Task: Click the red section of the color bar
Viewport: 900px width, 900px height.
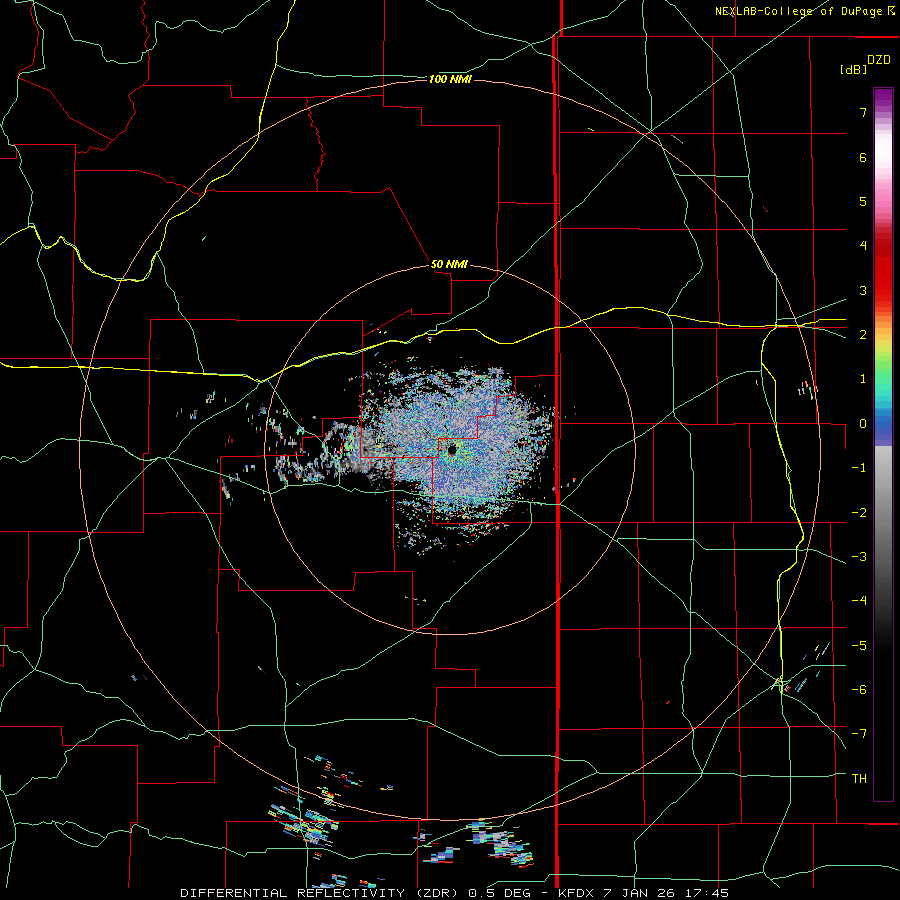Action: coord(883,270)
